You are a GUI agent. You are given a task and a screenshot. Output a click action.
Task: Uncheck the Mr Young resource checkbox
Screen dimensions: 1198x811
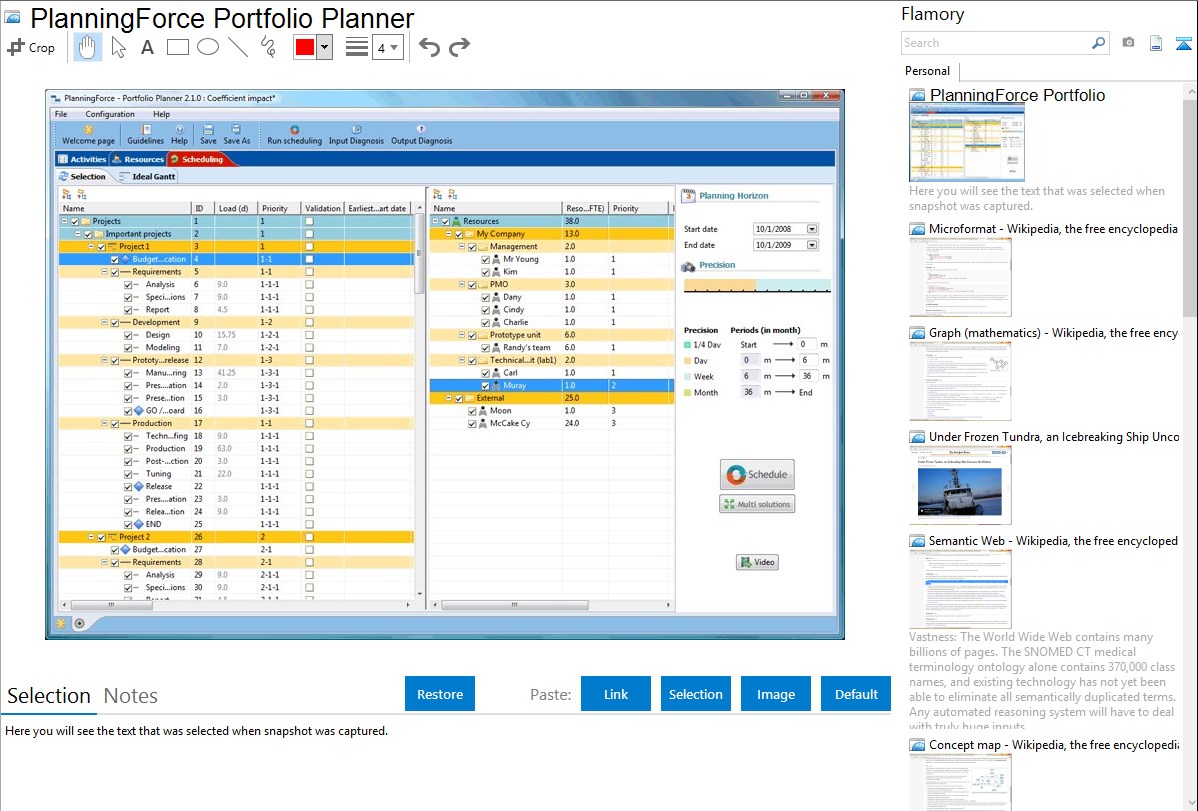(485, 259)
